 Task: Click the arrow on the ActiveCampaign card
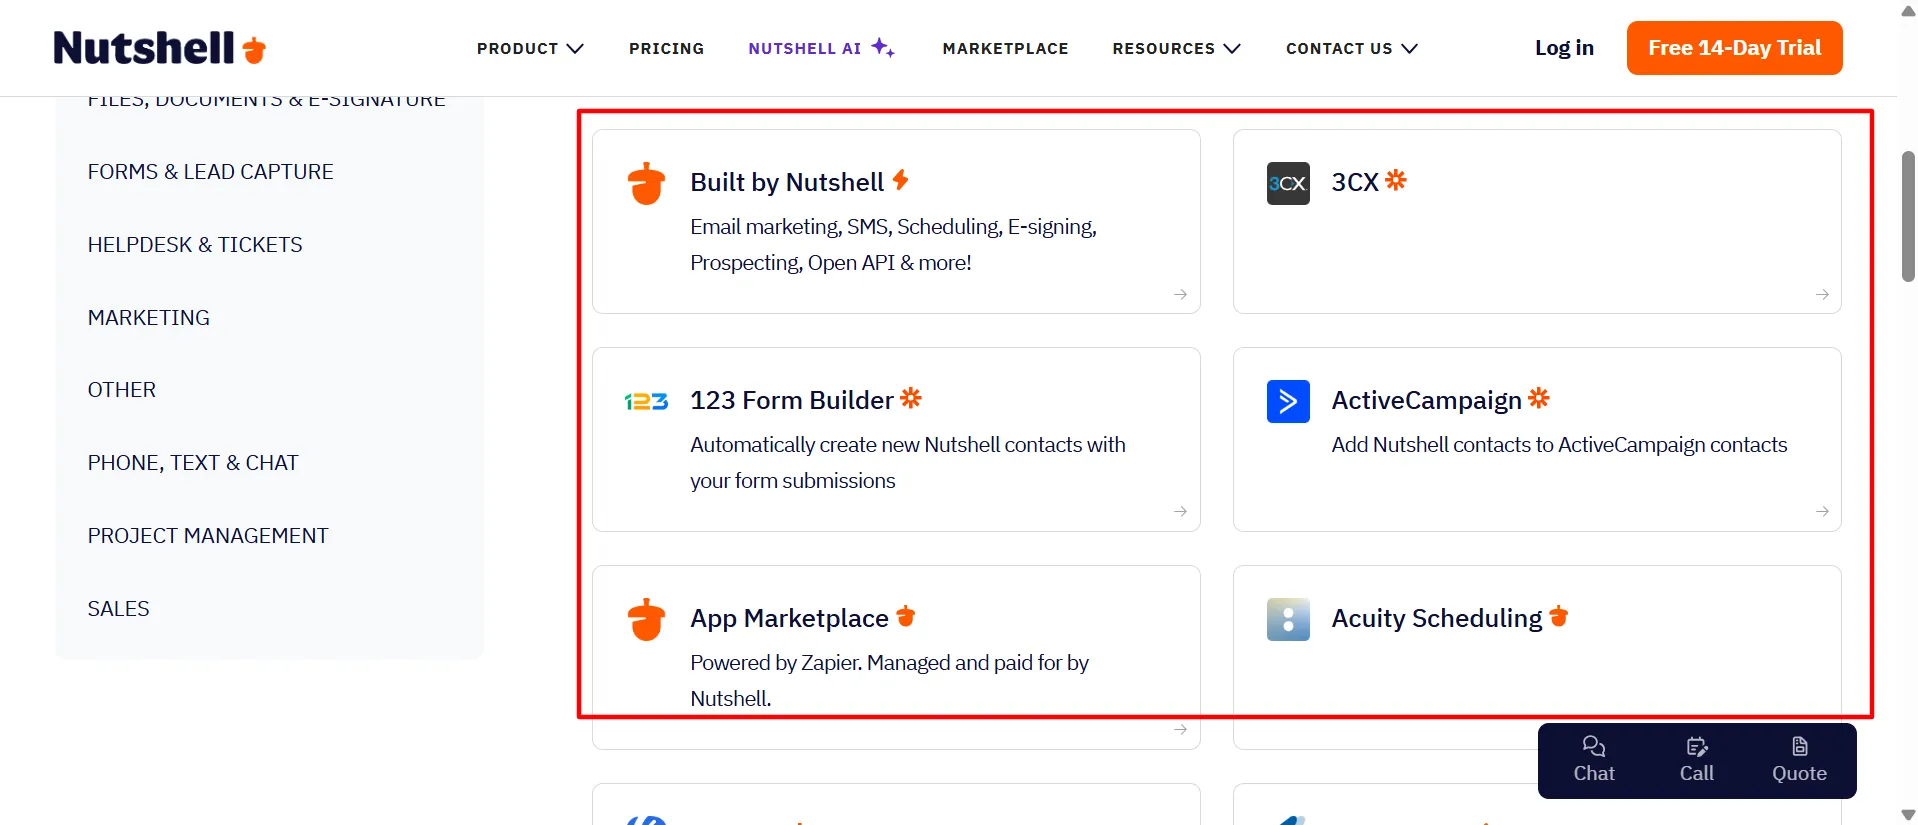pyautogui.click(x=1822, y=511)
